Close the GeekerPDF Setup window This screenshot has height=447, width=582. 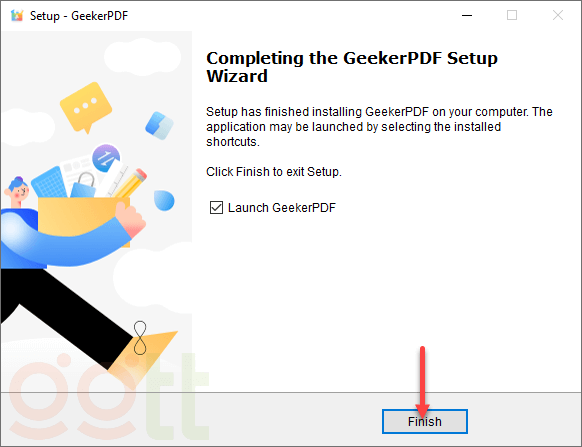point(558,16)
